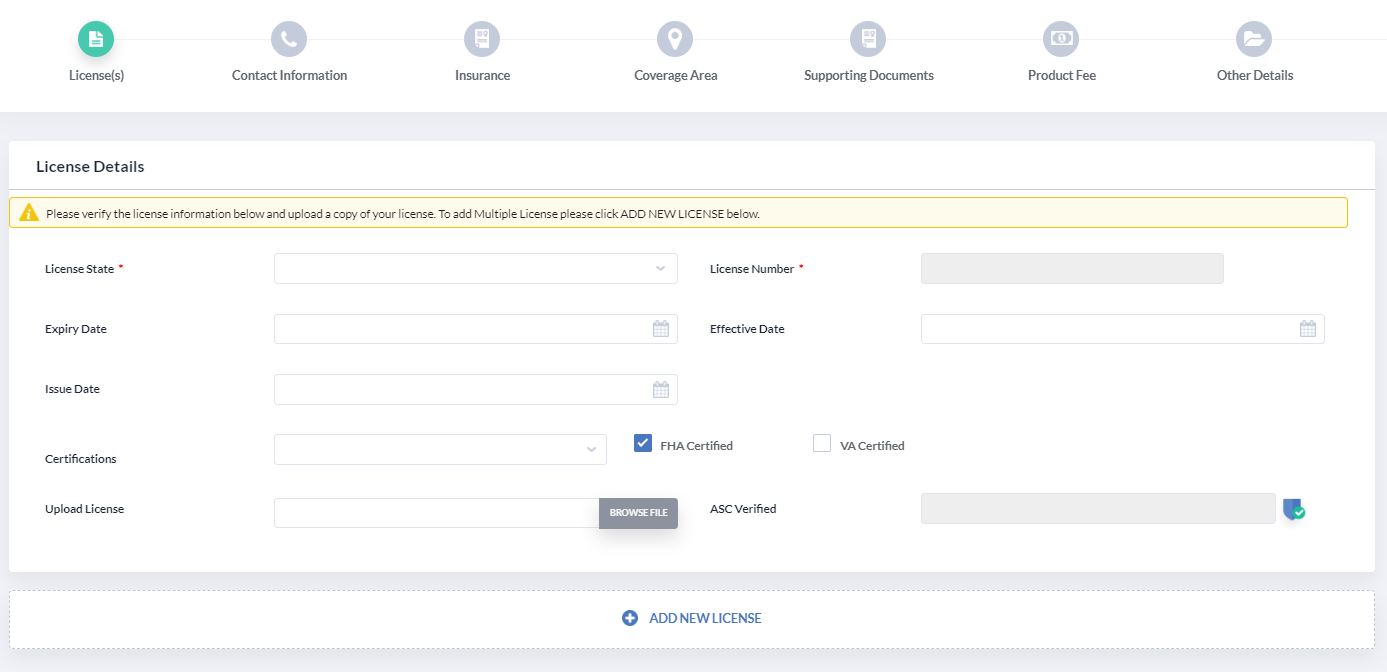The width and height of the screenshot is (1387, 672).
Task: Click the VA Certified label text
Action: point(872,446)
